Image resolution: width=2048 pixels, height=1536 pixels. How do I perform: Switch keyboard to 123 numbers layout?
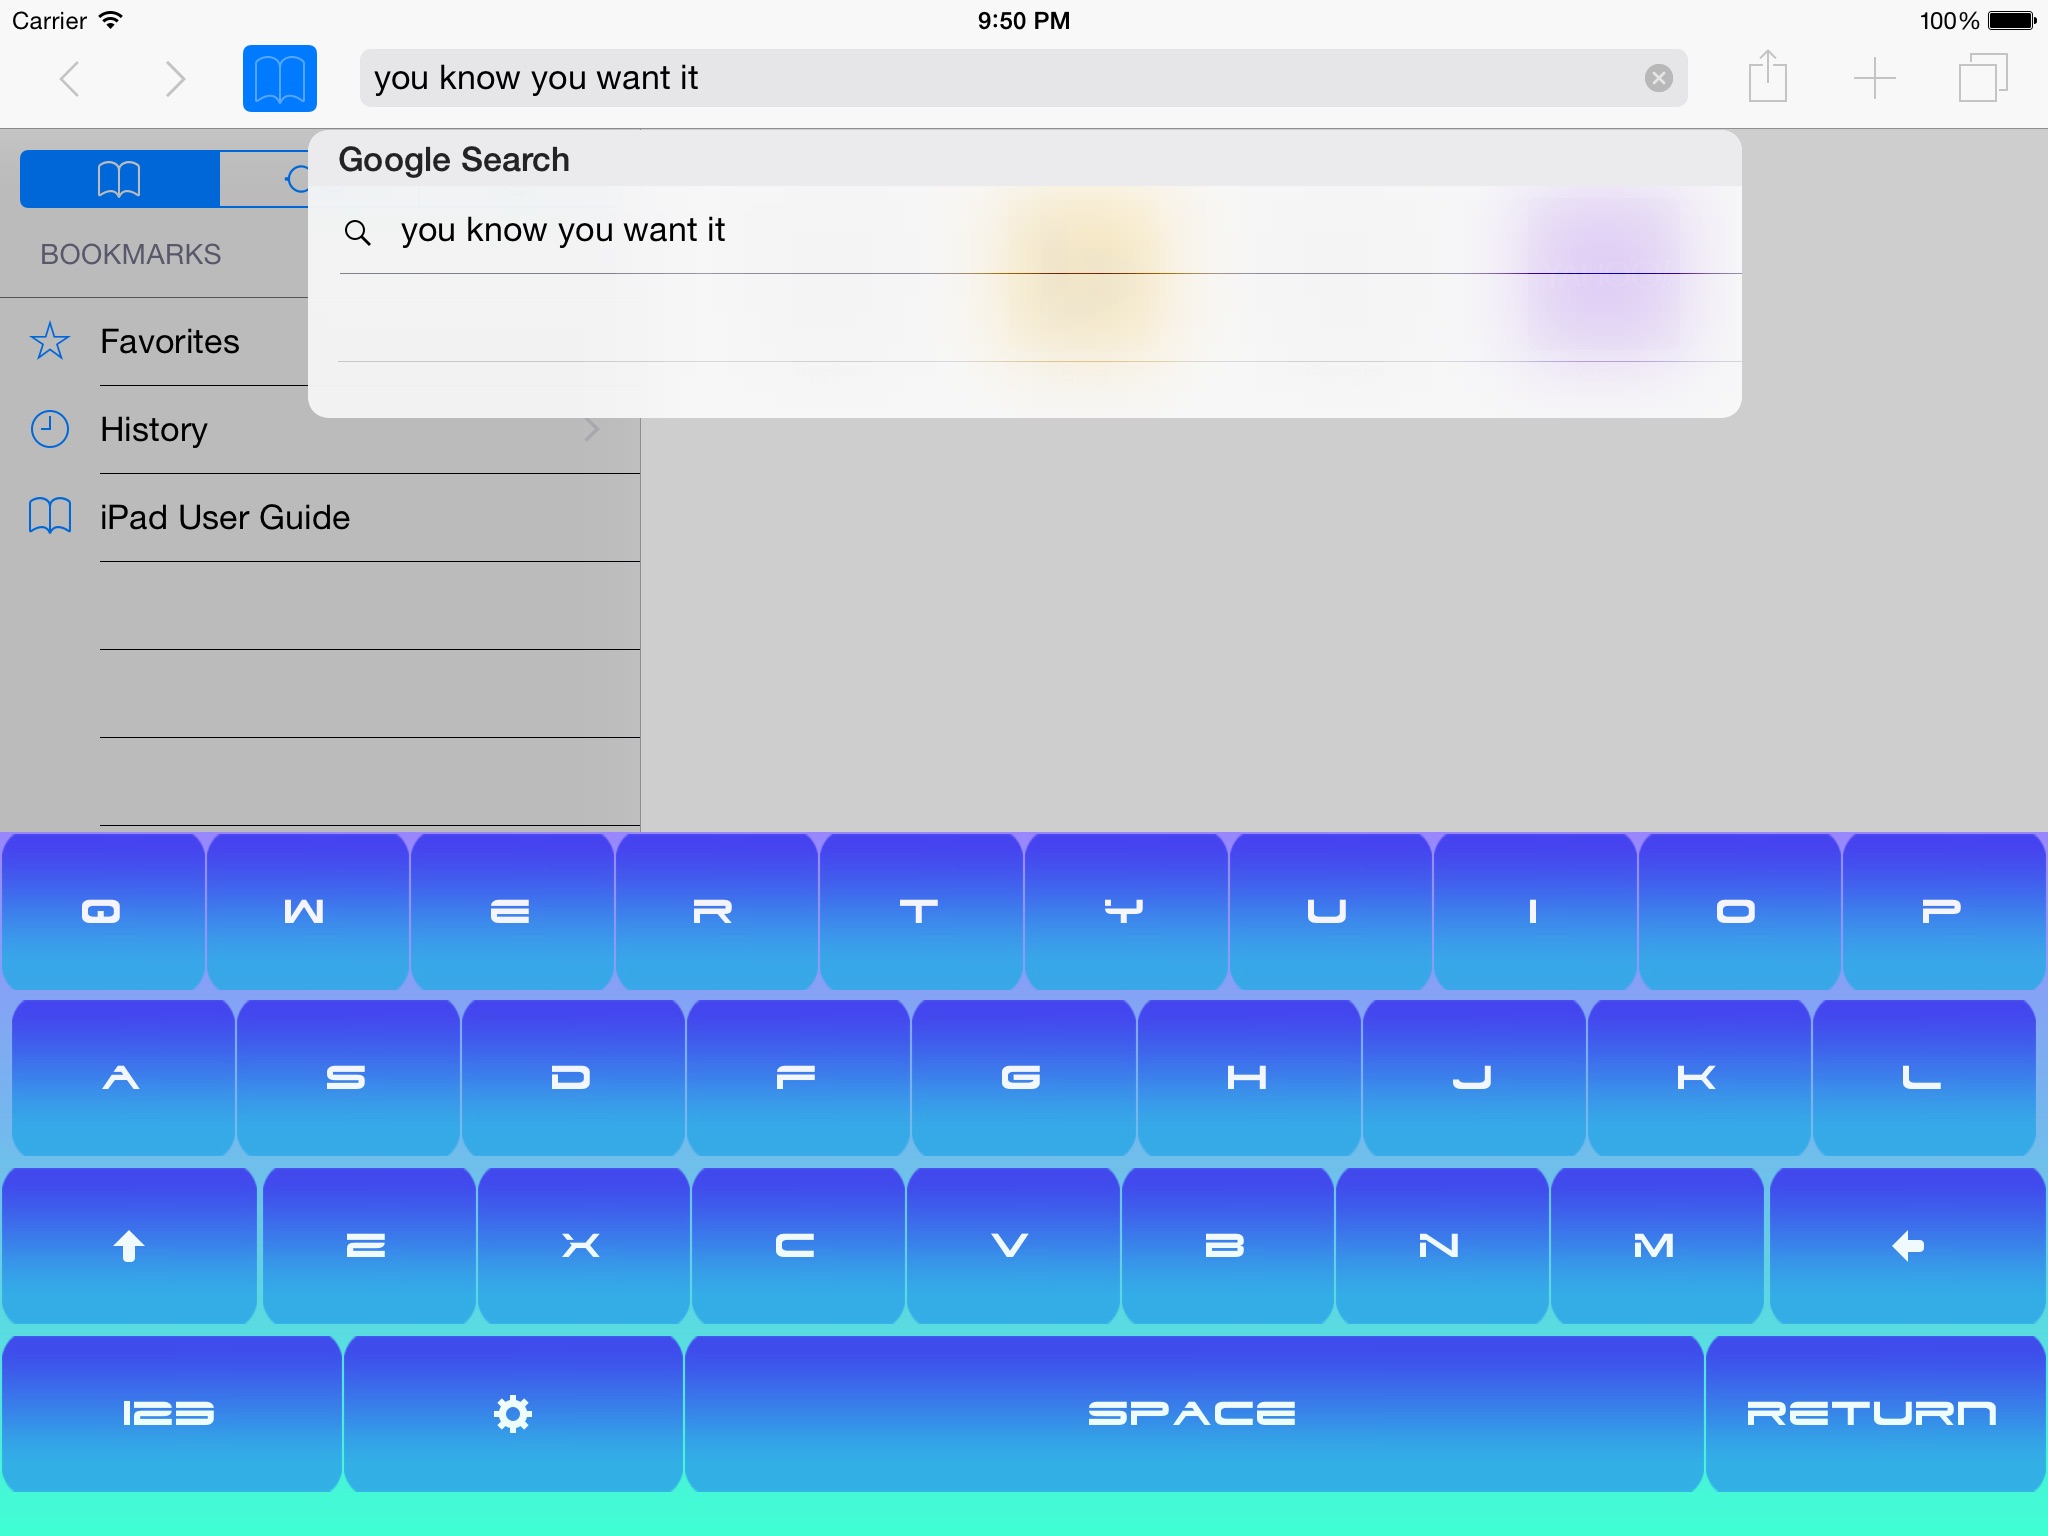click(x=169, y=1413)
